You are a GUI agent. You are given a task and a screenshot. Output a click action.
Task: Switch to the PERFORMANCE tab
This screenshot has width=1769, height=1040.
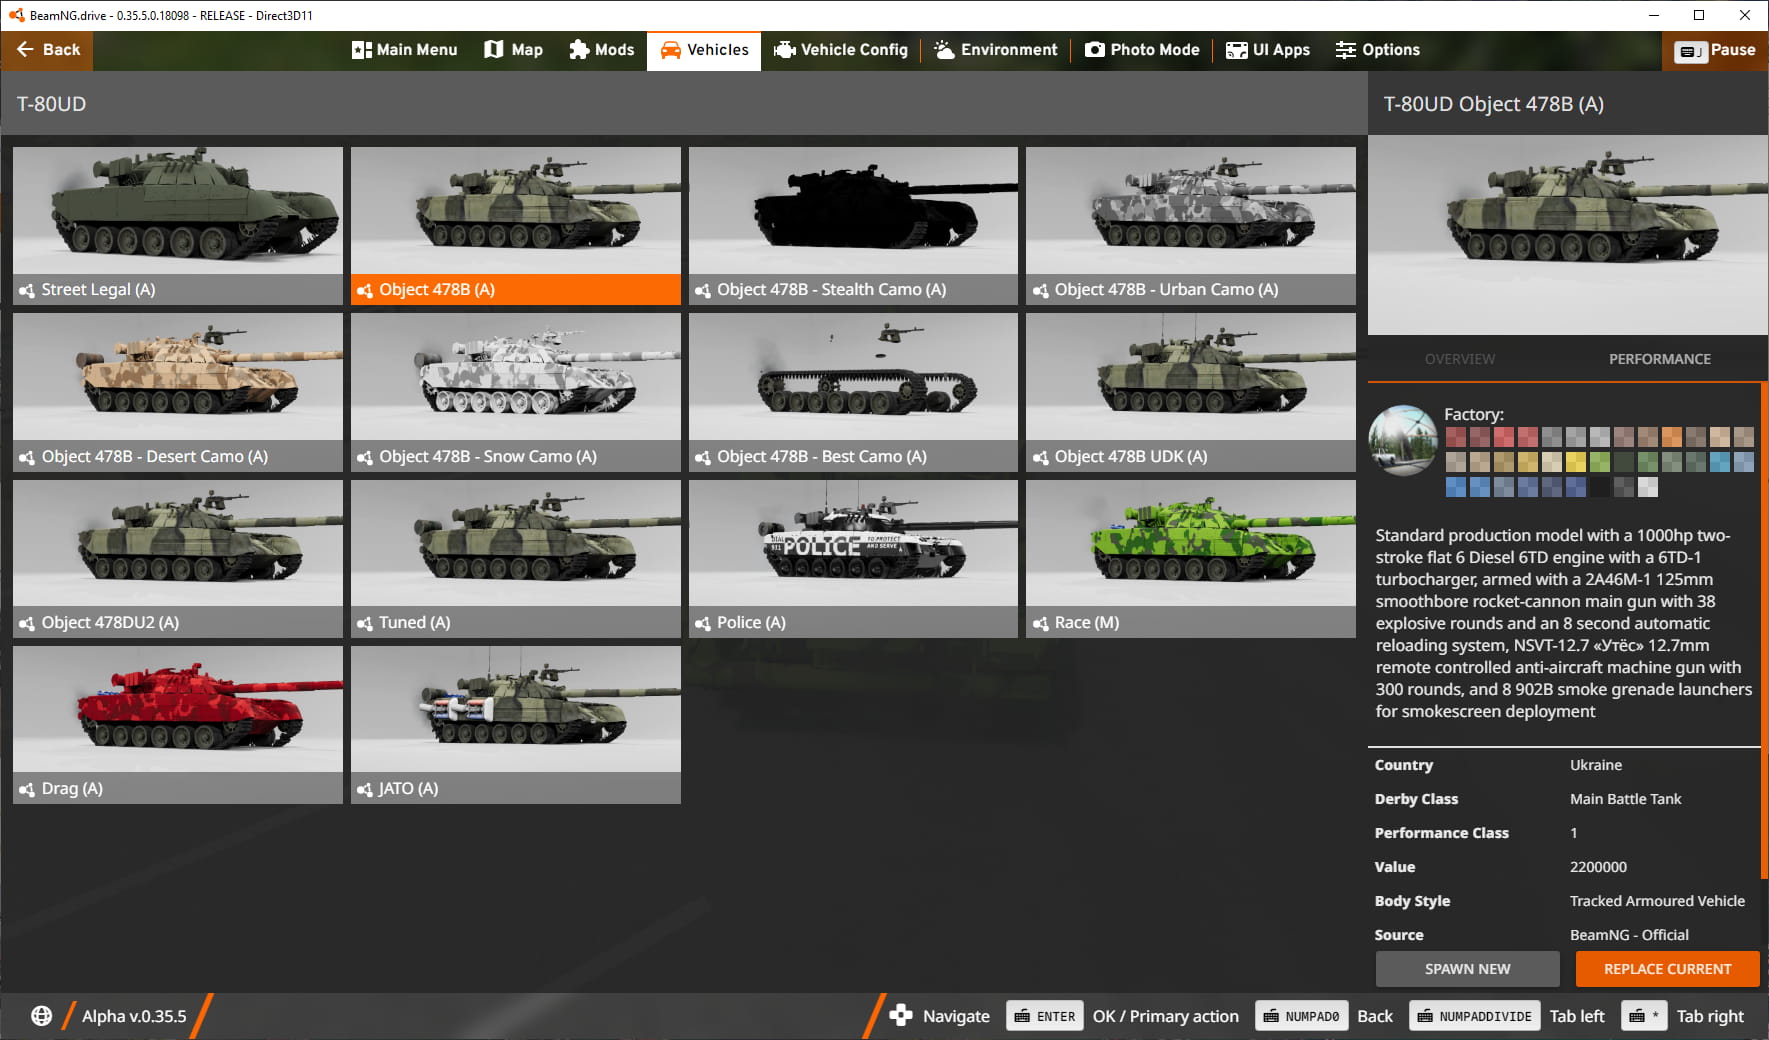1659,359
